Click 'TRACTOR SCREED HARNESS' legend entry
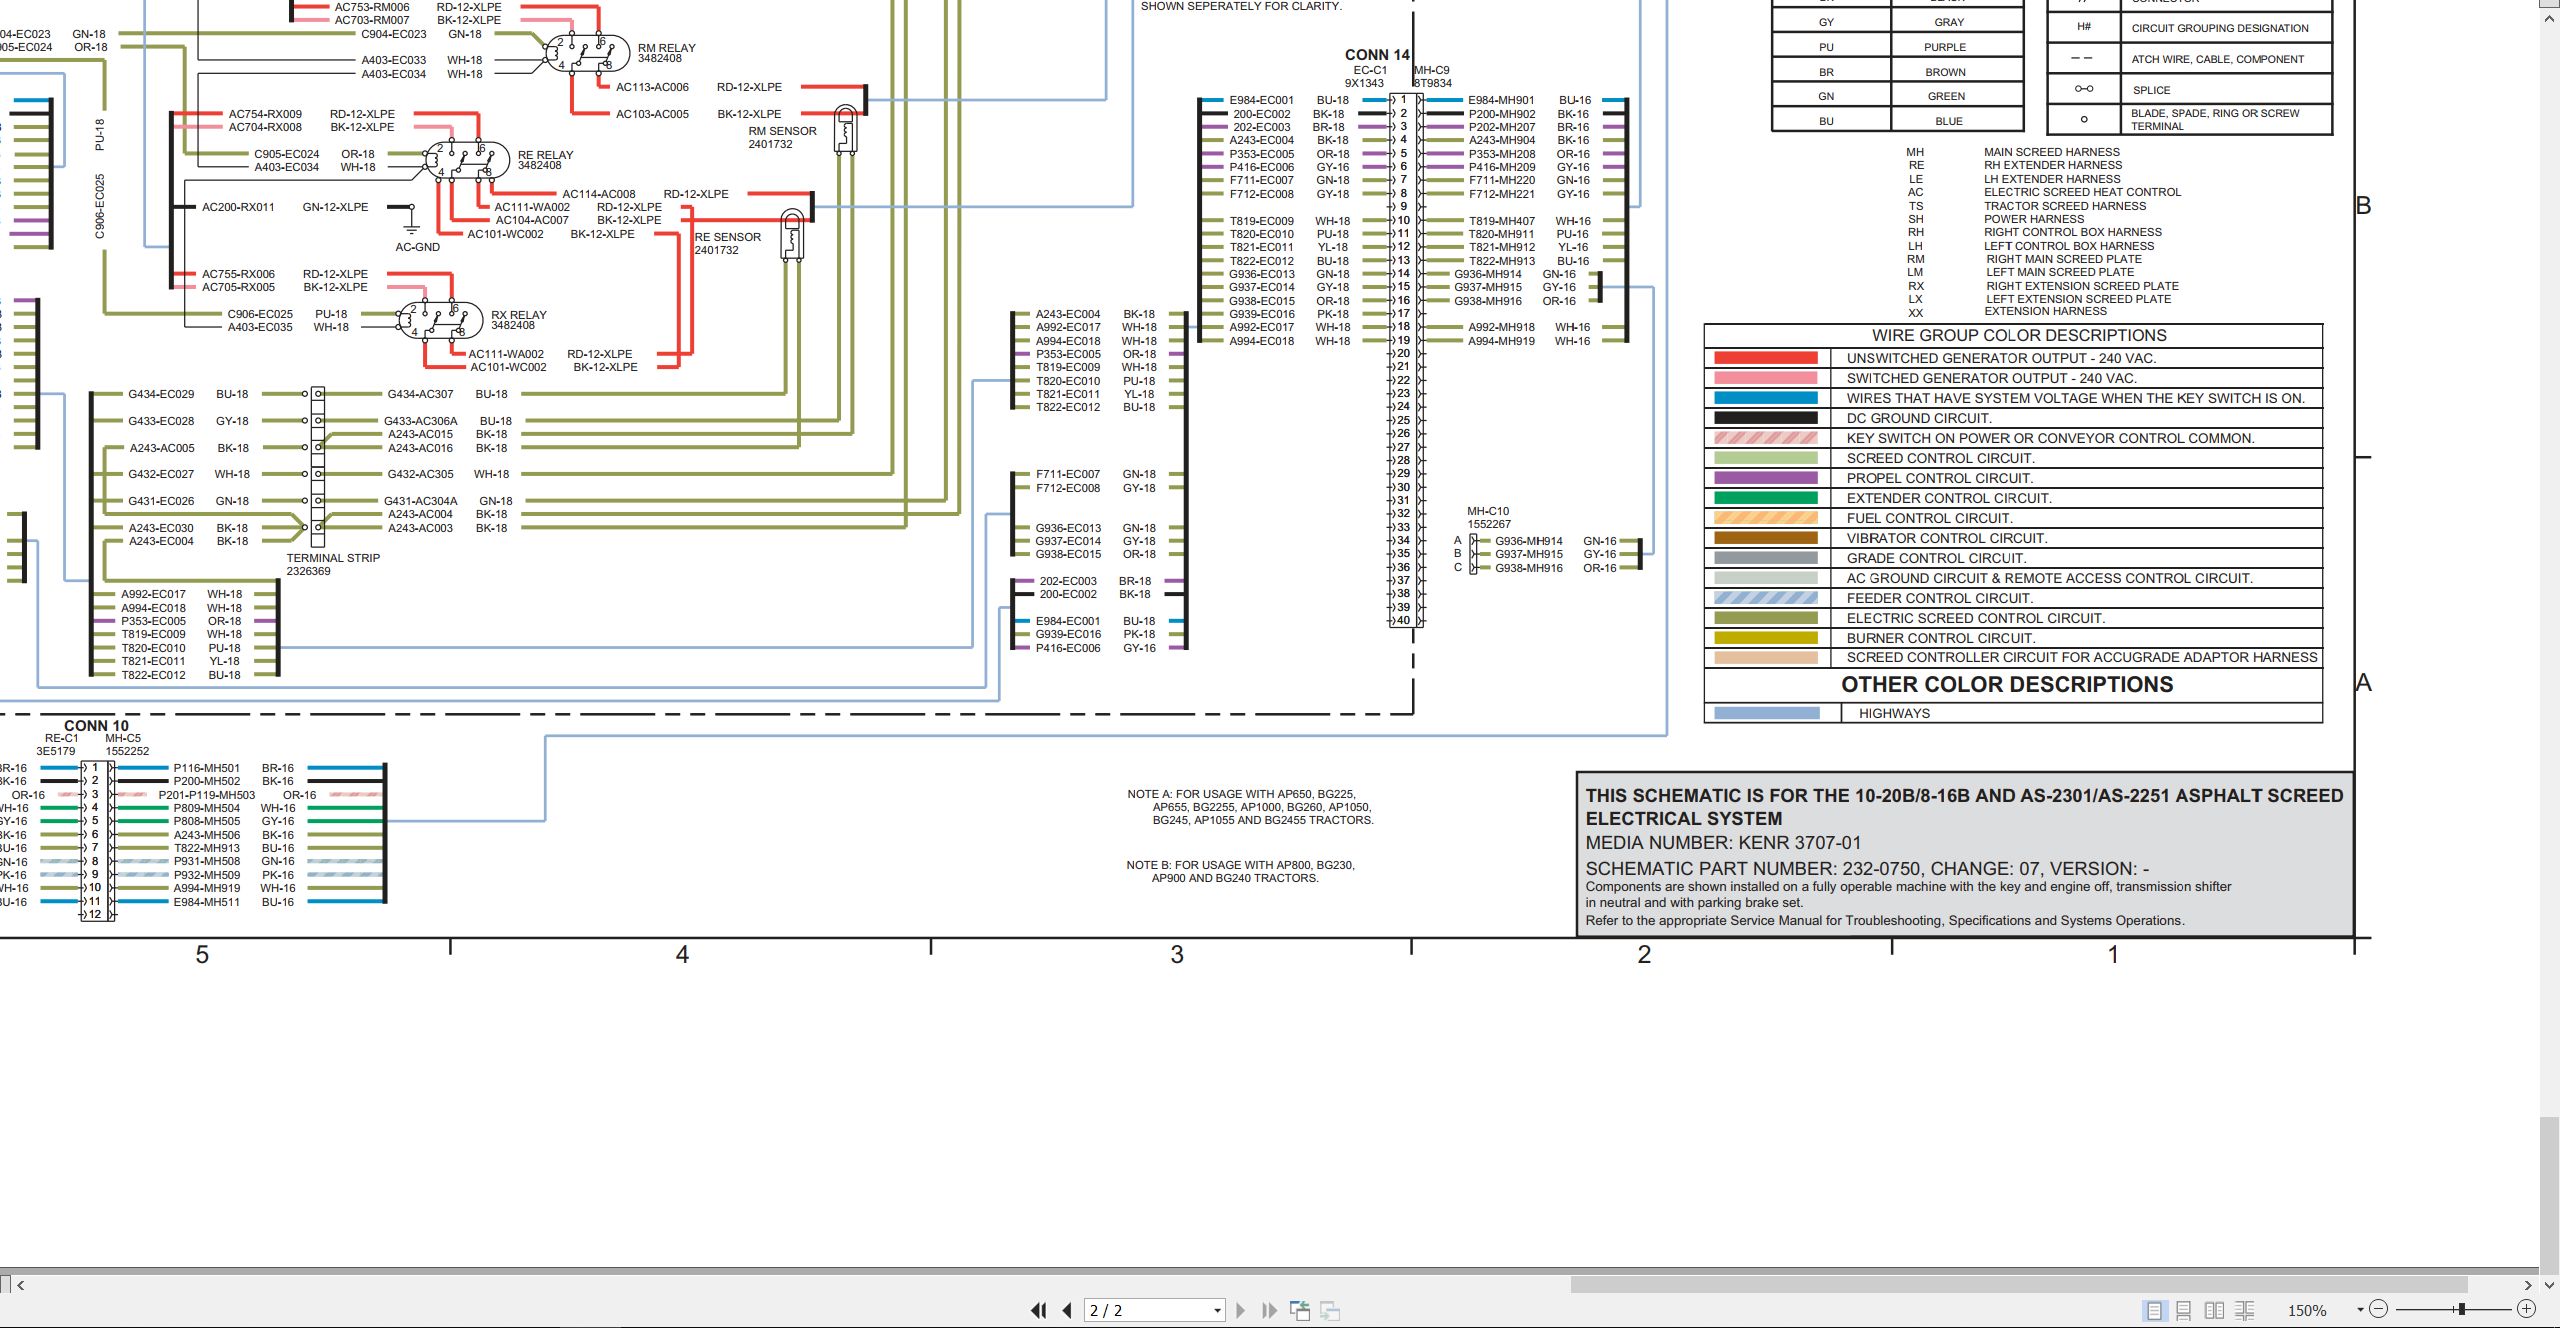The height and width of the screenshot is (1328, 2560). tap(2065, 206)
